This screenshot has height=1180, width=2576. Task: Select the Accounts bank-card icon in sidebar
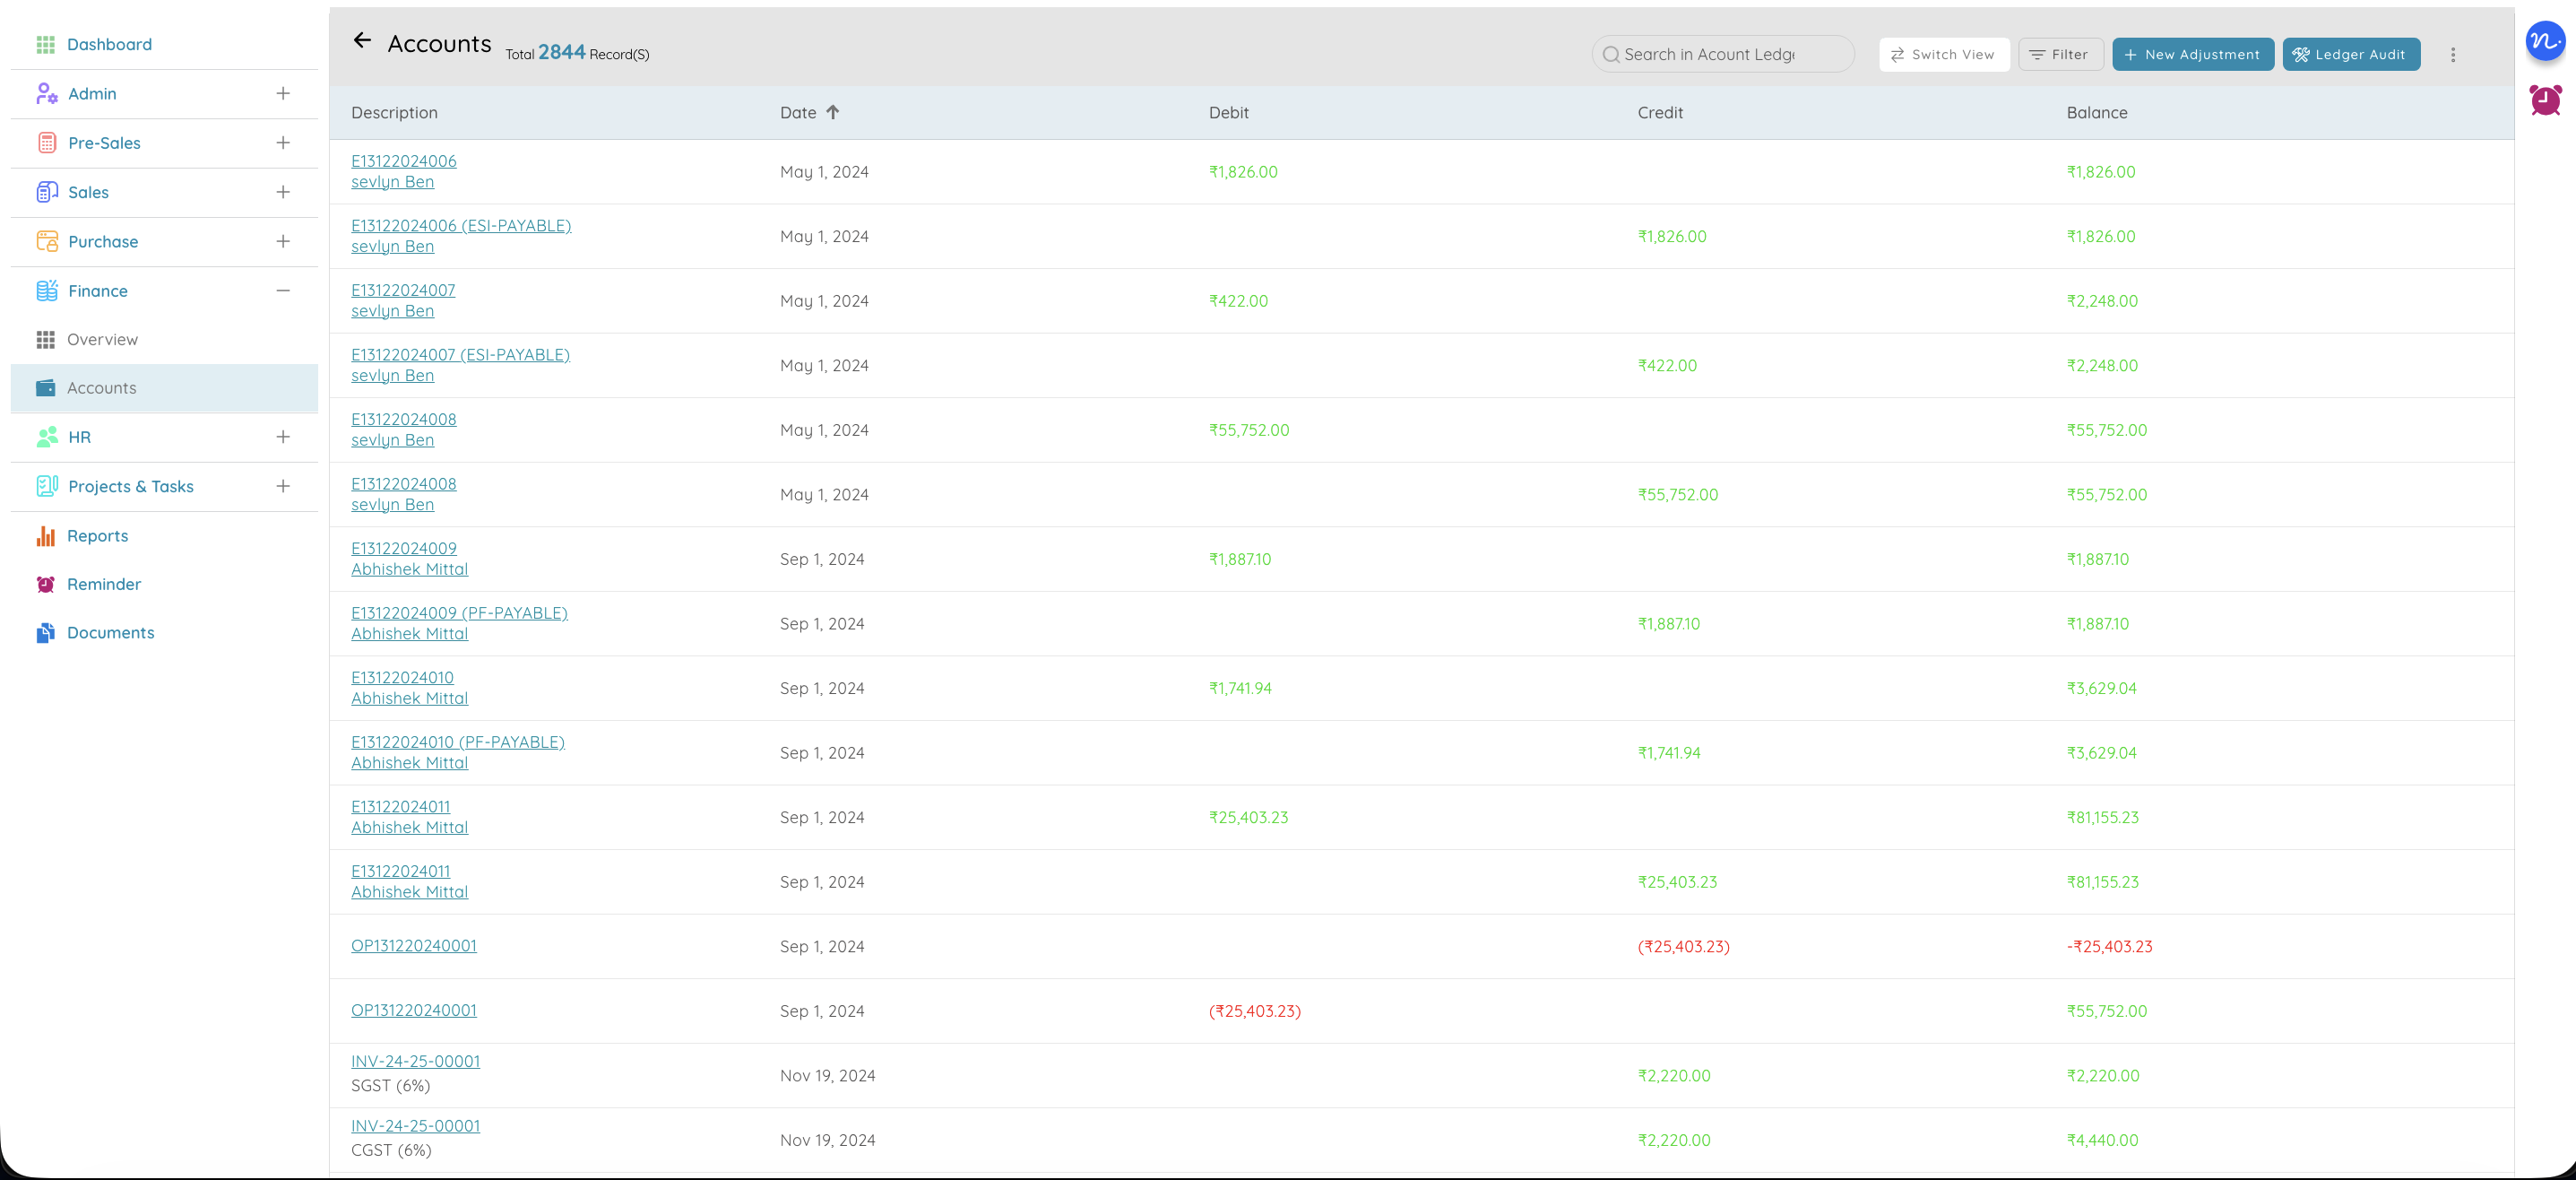[47, 388]
